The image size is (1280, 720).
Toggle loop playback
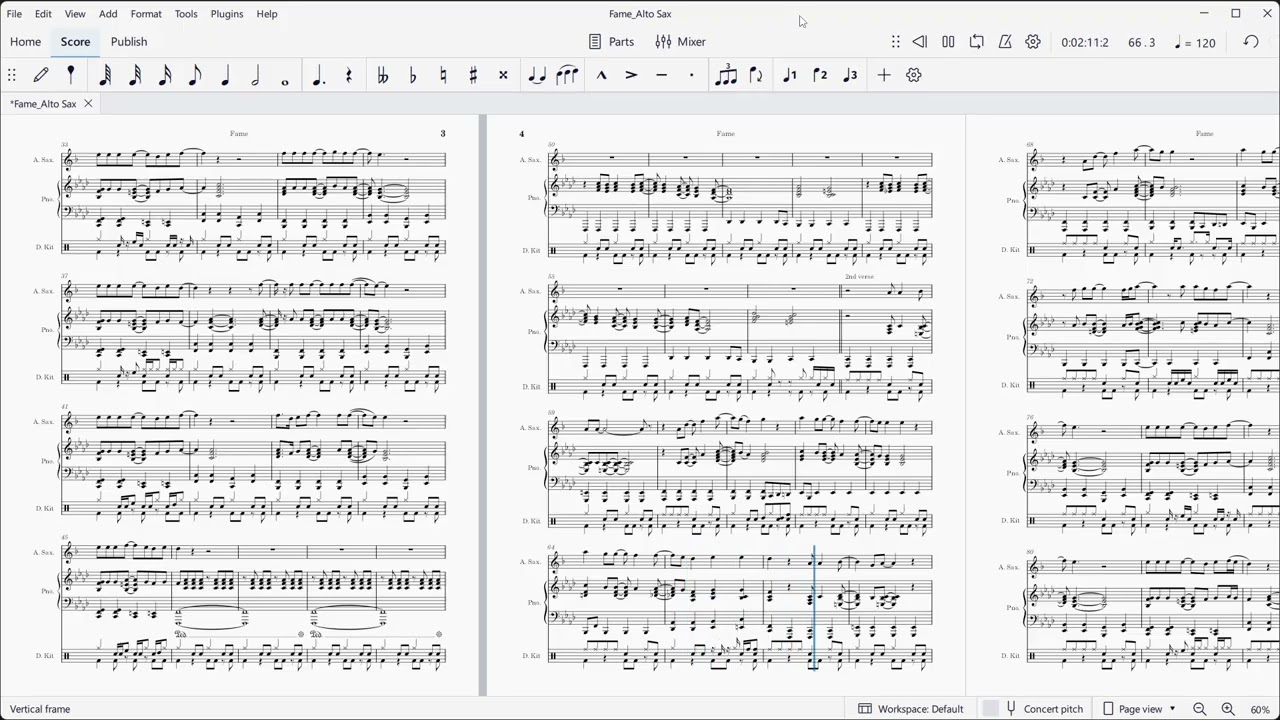(x=977, y=42)
